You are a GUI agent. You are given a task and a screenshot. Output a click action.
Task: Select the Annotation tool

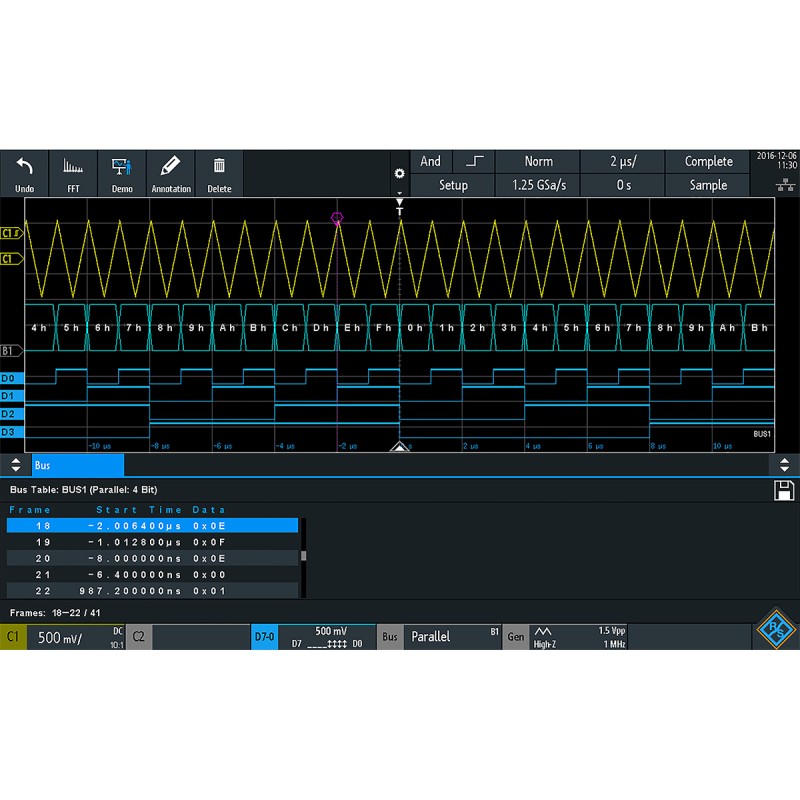(x=170, y=172)
